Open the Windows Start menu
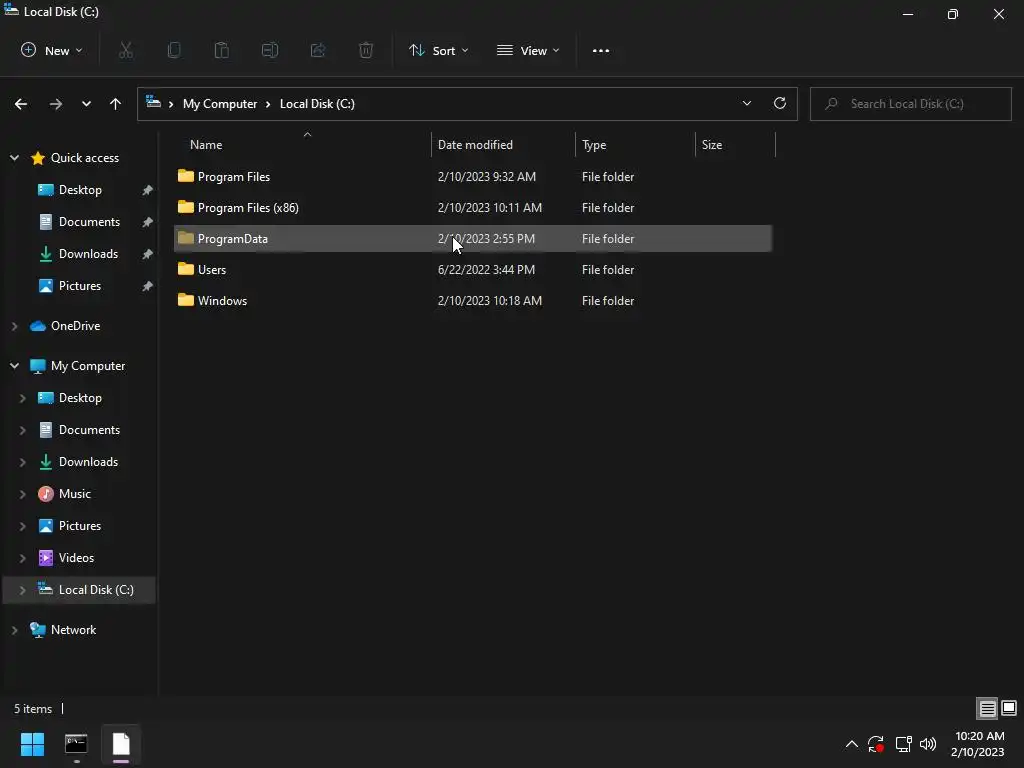1024x768 pixels. (x=32, y=744)
